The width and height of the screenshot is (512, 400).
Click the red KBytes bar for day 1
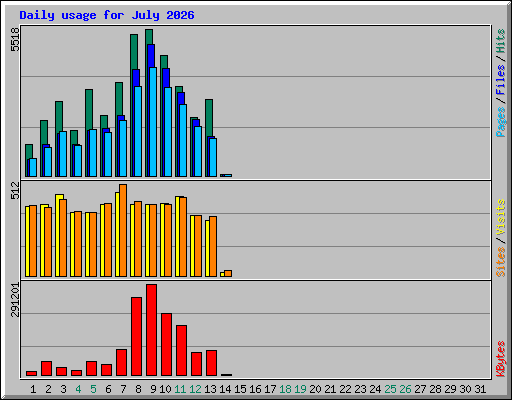[x=32, y=373]
